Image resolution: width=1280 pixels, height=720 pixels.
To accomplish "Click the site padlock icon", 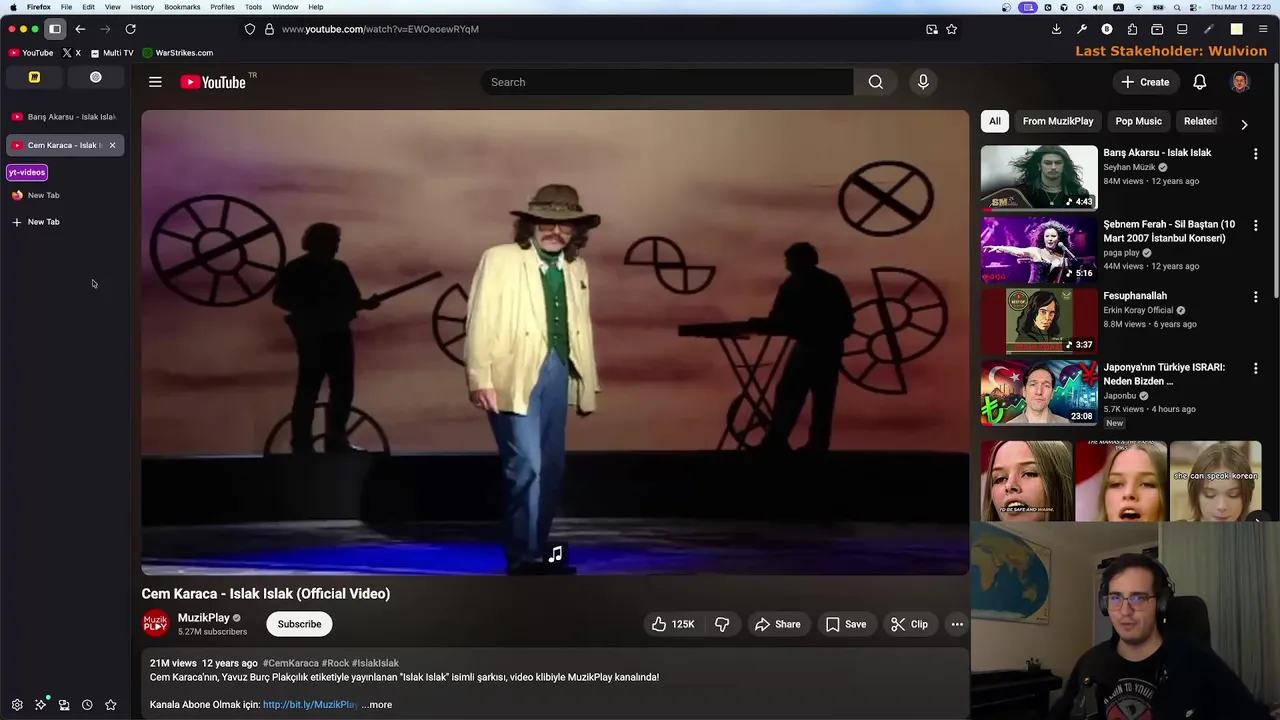I will point(269,29).
